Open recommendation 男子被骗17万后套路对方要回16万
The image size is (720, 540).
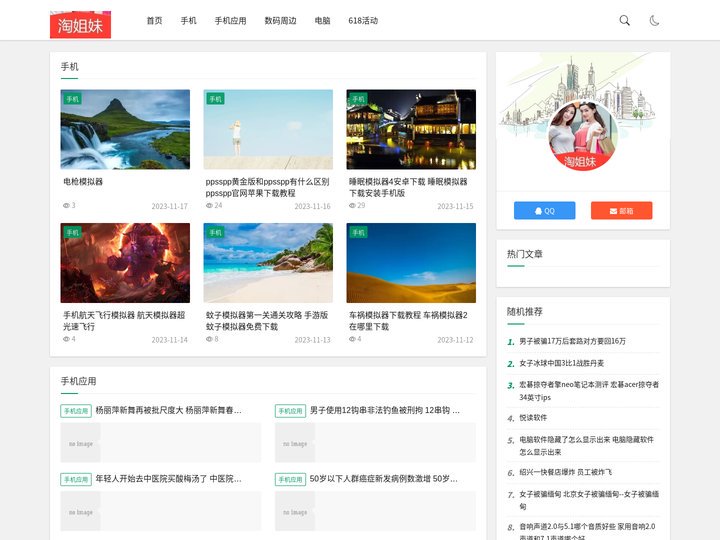point(572,341)
